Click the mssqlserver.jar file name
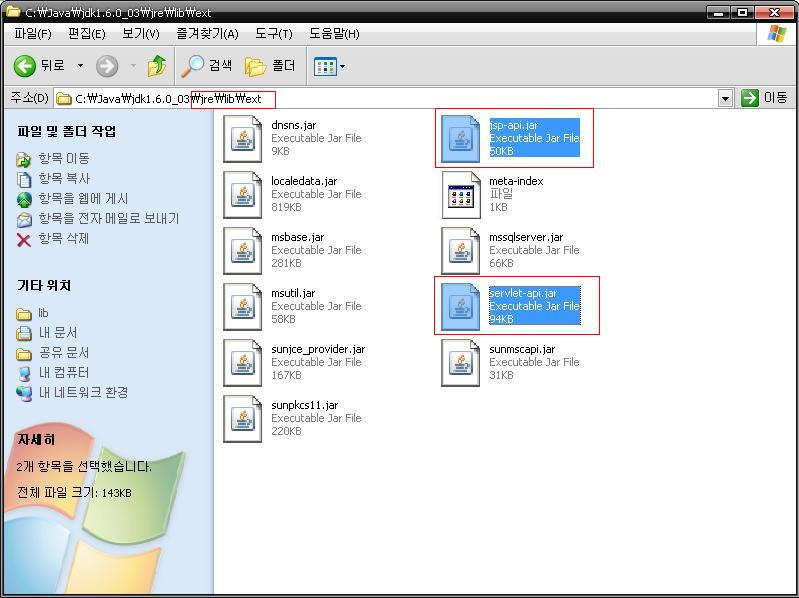This screenshot has height=598, width=799. pos(526,237)
